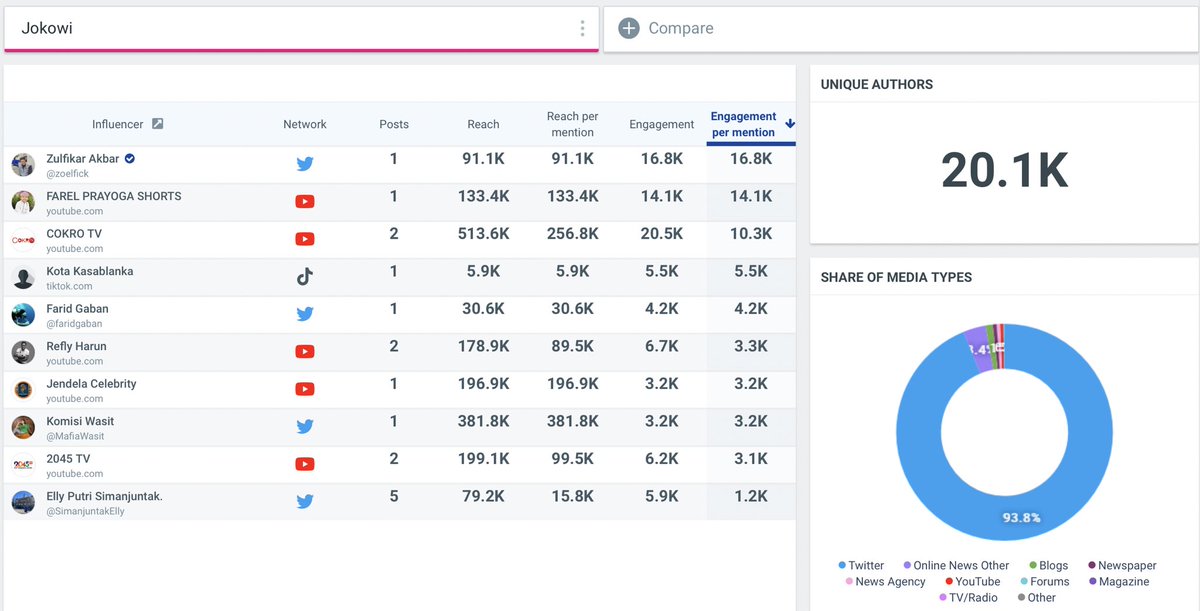Toggle Newspaper legend entry
This screenshot has height=611, width=1200.
click(x=1122, y=565)
